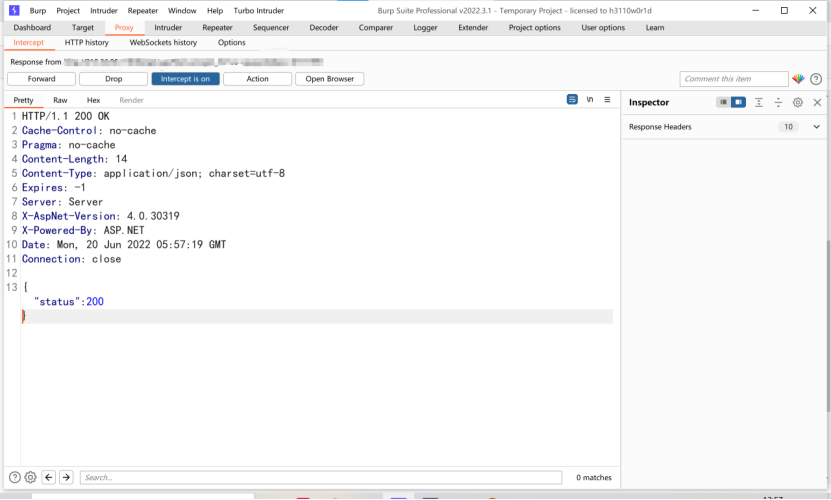The height and width of the screenshot is (500, 831).
Task: Open the help icon beside the comment field
Action: click(x=816, y=79)
